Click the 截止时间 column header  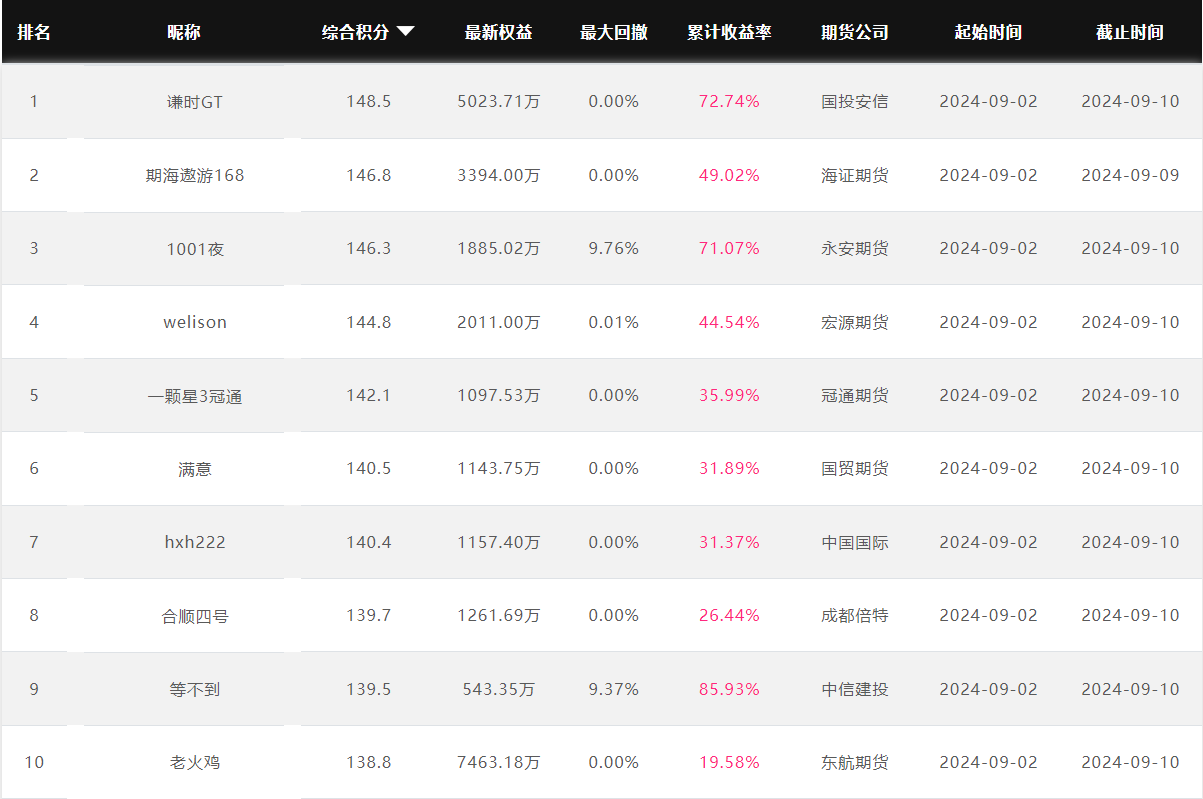[1130, 32]
